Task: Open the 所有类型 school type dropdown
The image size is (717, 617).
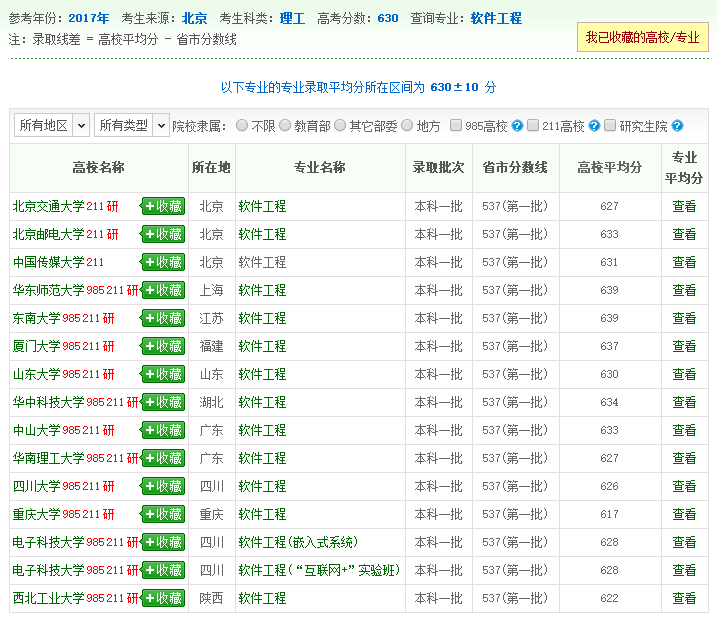Action: click(x=132, y=125)
